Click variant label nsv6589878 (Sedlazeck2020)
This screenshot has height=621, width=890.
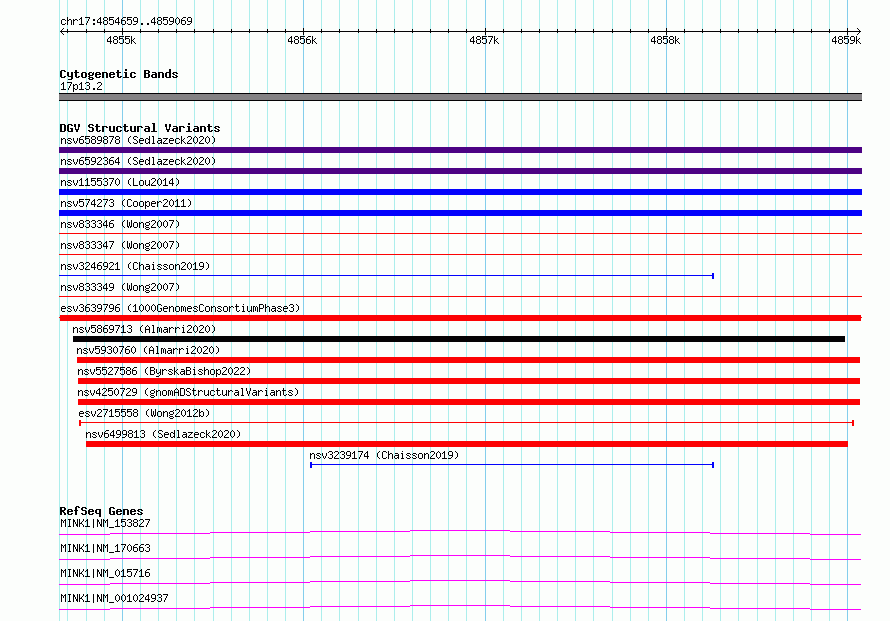coord(138,140)
